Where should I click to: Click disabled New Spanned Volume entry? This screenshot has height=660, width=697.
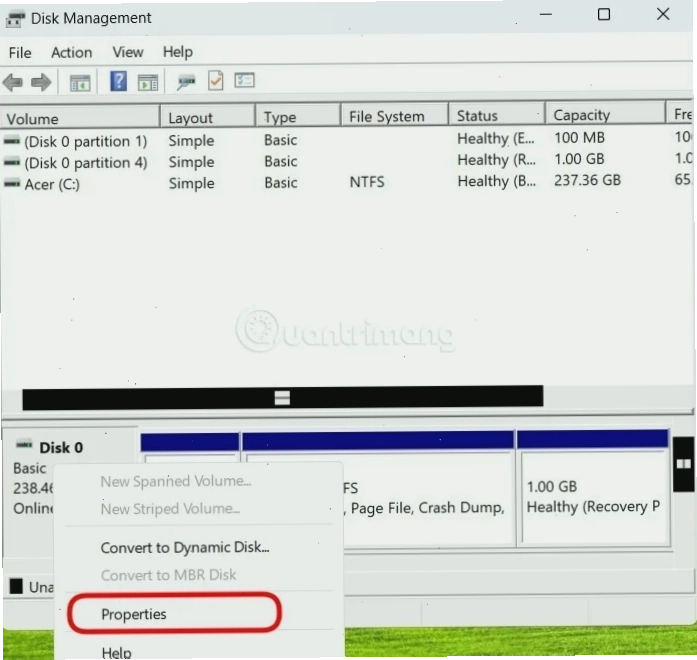pyautogui.click(x=176, y=481)
